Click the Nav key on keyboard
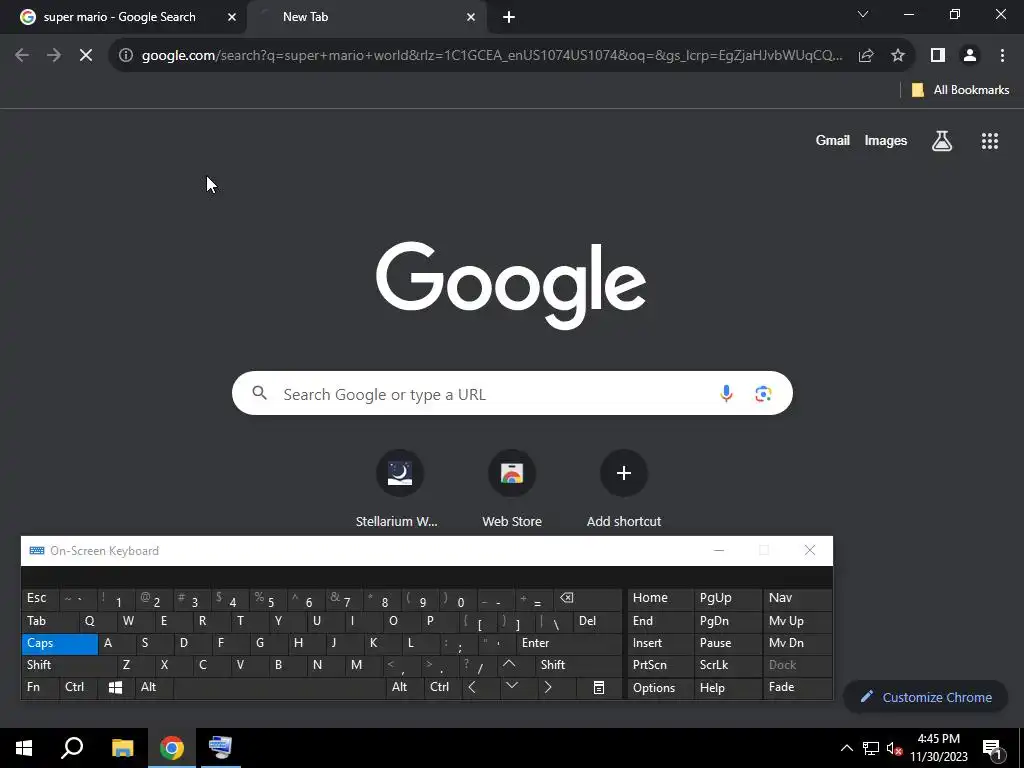This screenshot has width=1024, height=768. click(x=797, y=599)
